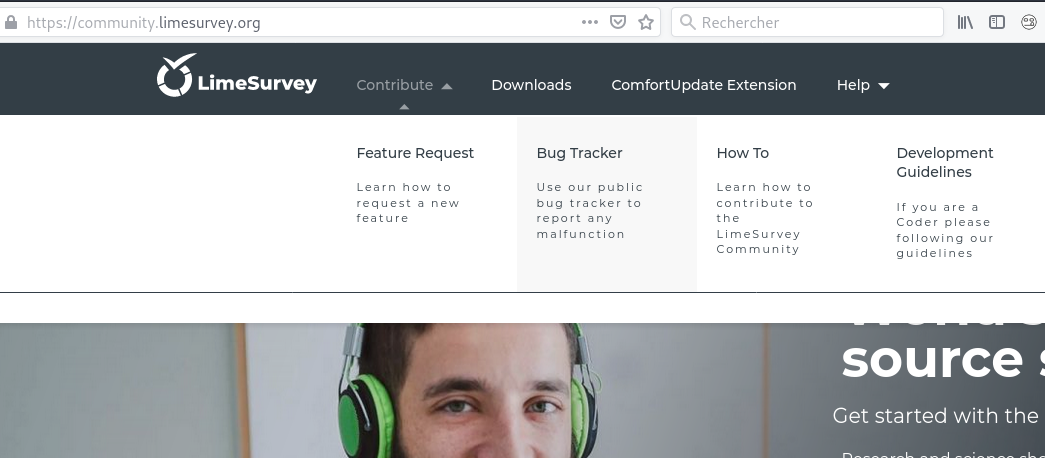Open Development Guidelines menu entry
Viewport: 1045px width, 458px height.
tap(944, 163)
